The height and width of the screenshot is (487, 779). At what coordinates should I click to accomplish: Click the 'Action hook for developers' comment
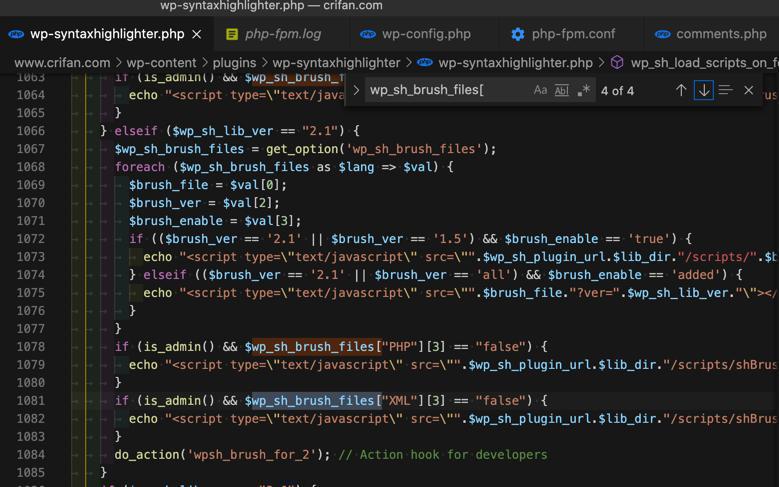(443, 455)
